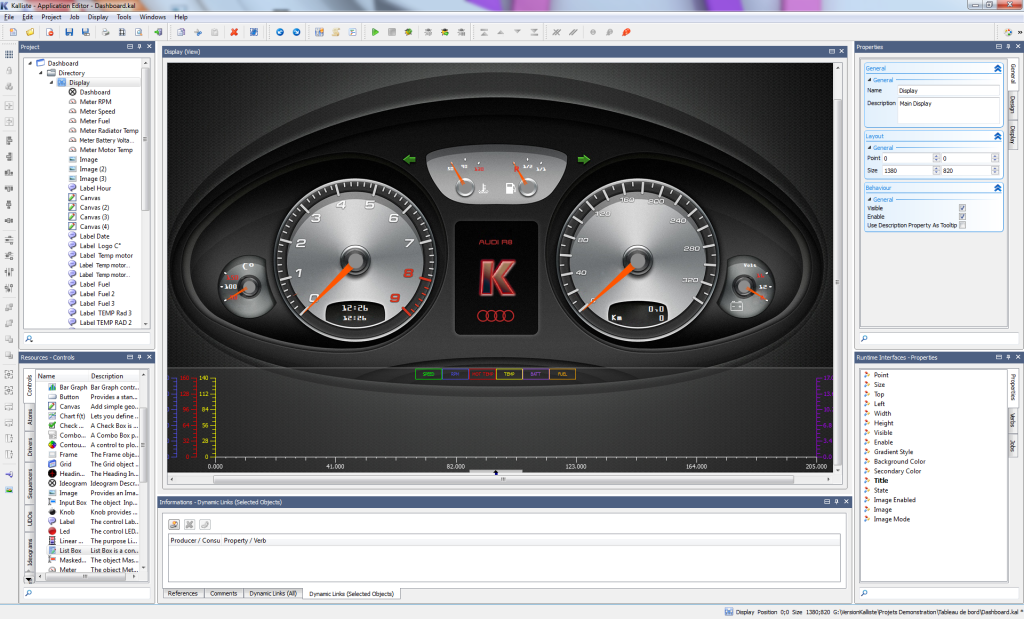Image resolution: width=1024 pixels, height=619 pixels.
Task: Click the Point X value stepper
Action: click(936, 158)
